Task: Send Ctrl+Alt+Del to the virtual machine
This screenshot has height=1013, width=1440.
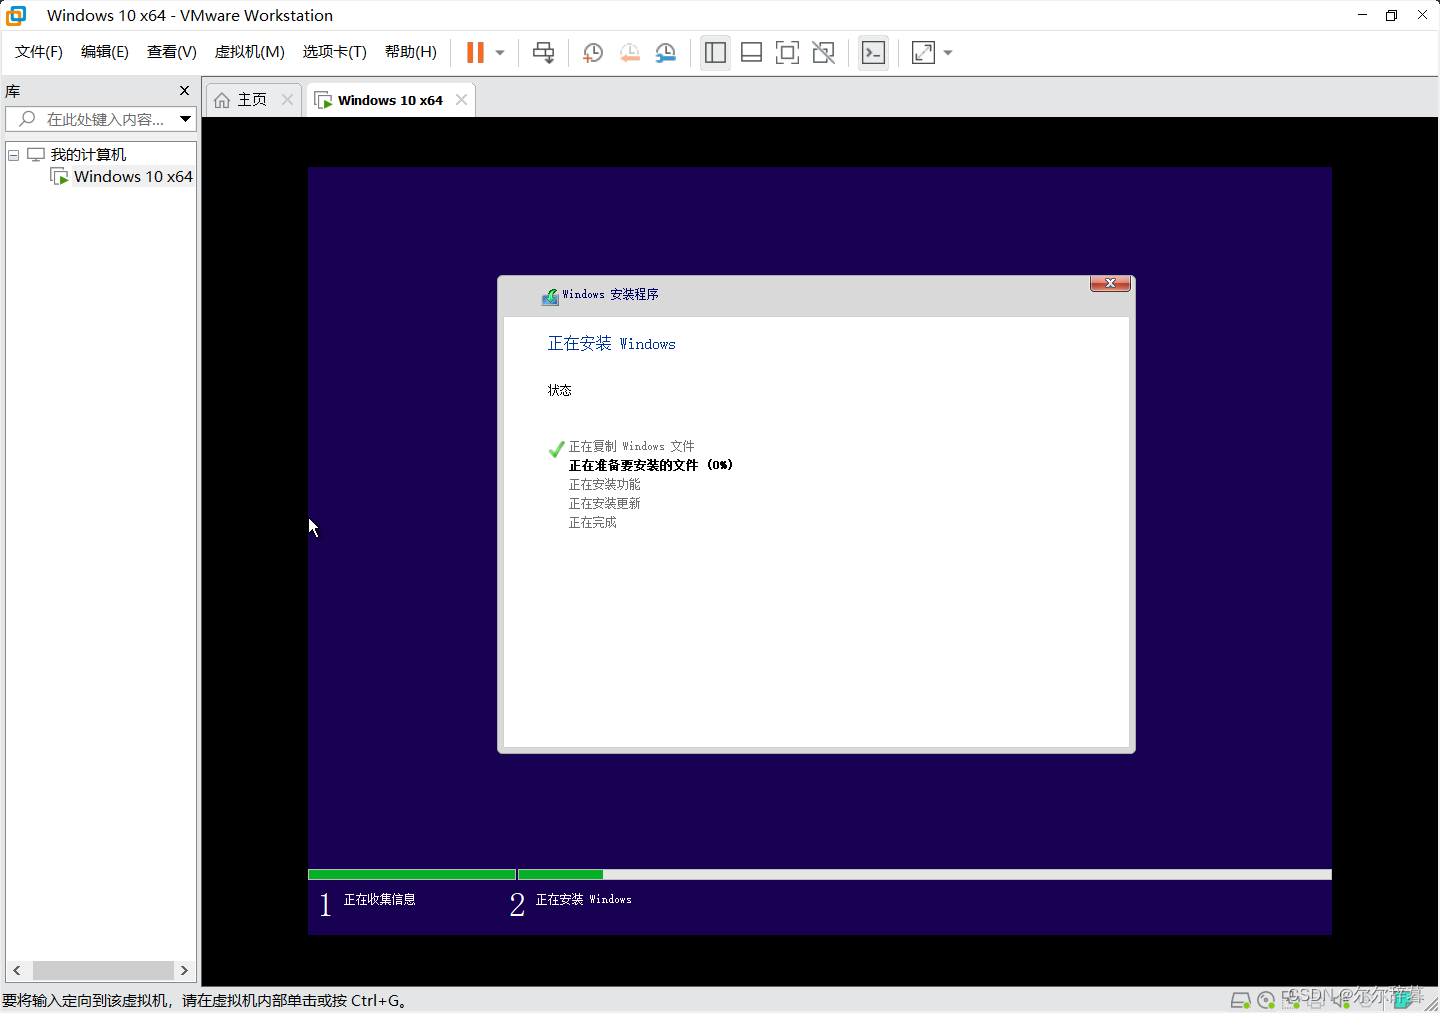Action: point(543,53)
